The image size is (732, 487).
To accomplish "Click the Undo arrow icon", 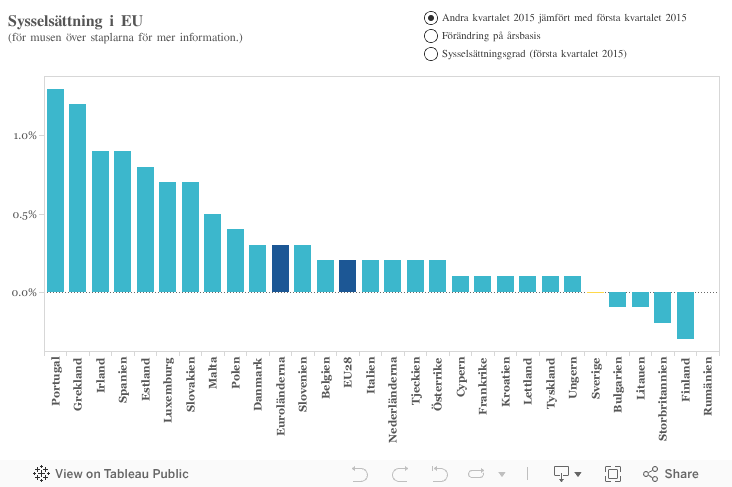I will 361,474.
